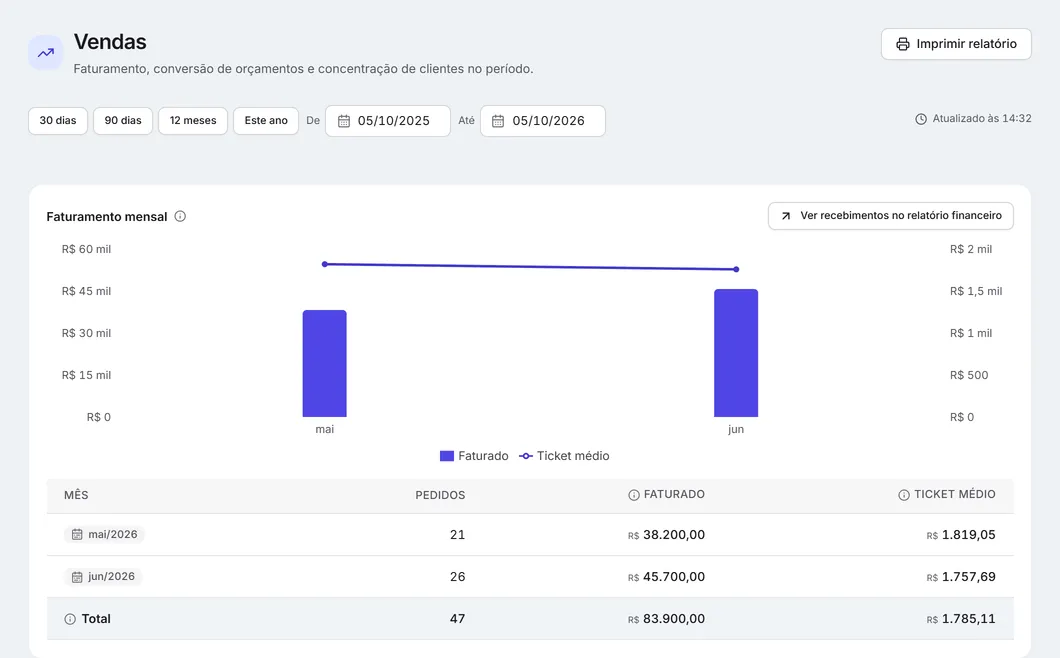The image size is (1060, 658).
Task: Click the R$ 1,5 mil axis label
Action: pyautogui.click(x=975, y=291)
